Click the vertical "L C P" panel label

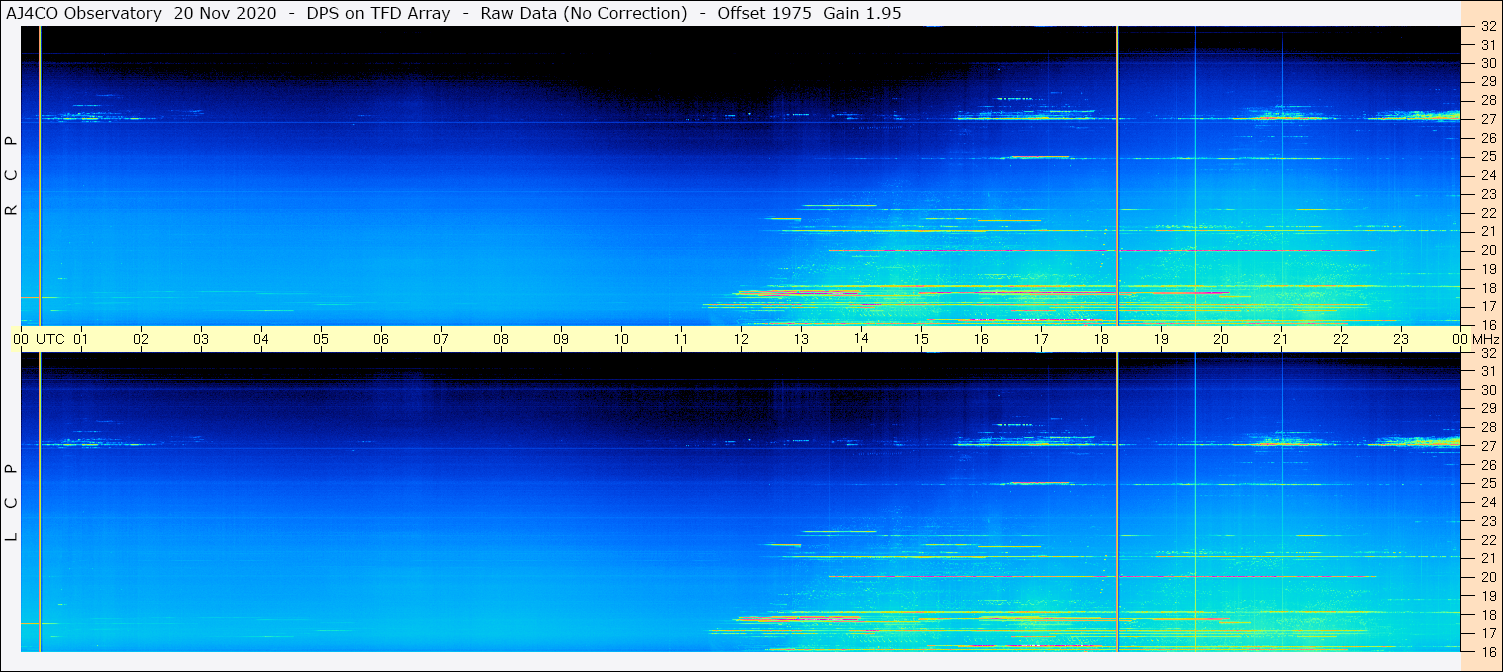[x=12, y=503]
